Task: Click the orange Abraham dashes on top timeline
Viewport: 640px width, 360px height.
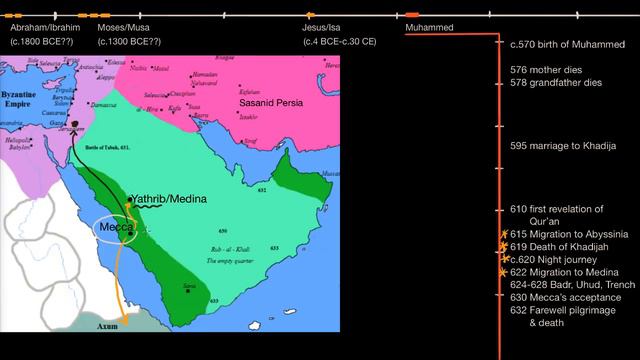Action: [13, 16]
